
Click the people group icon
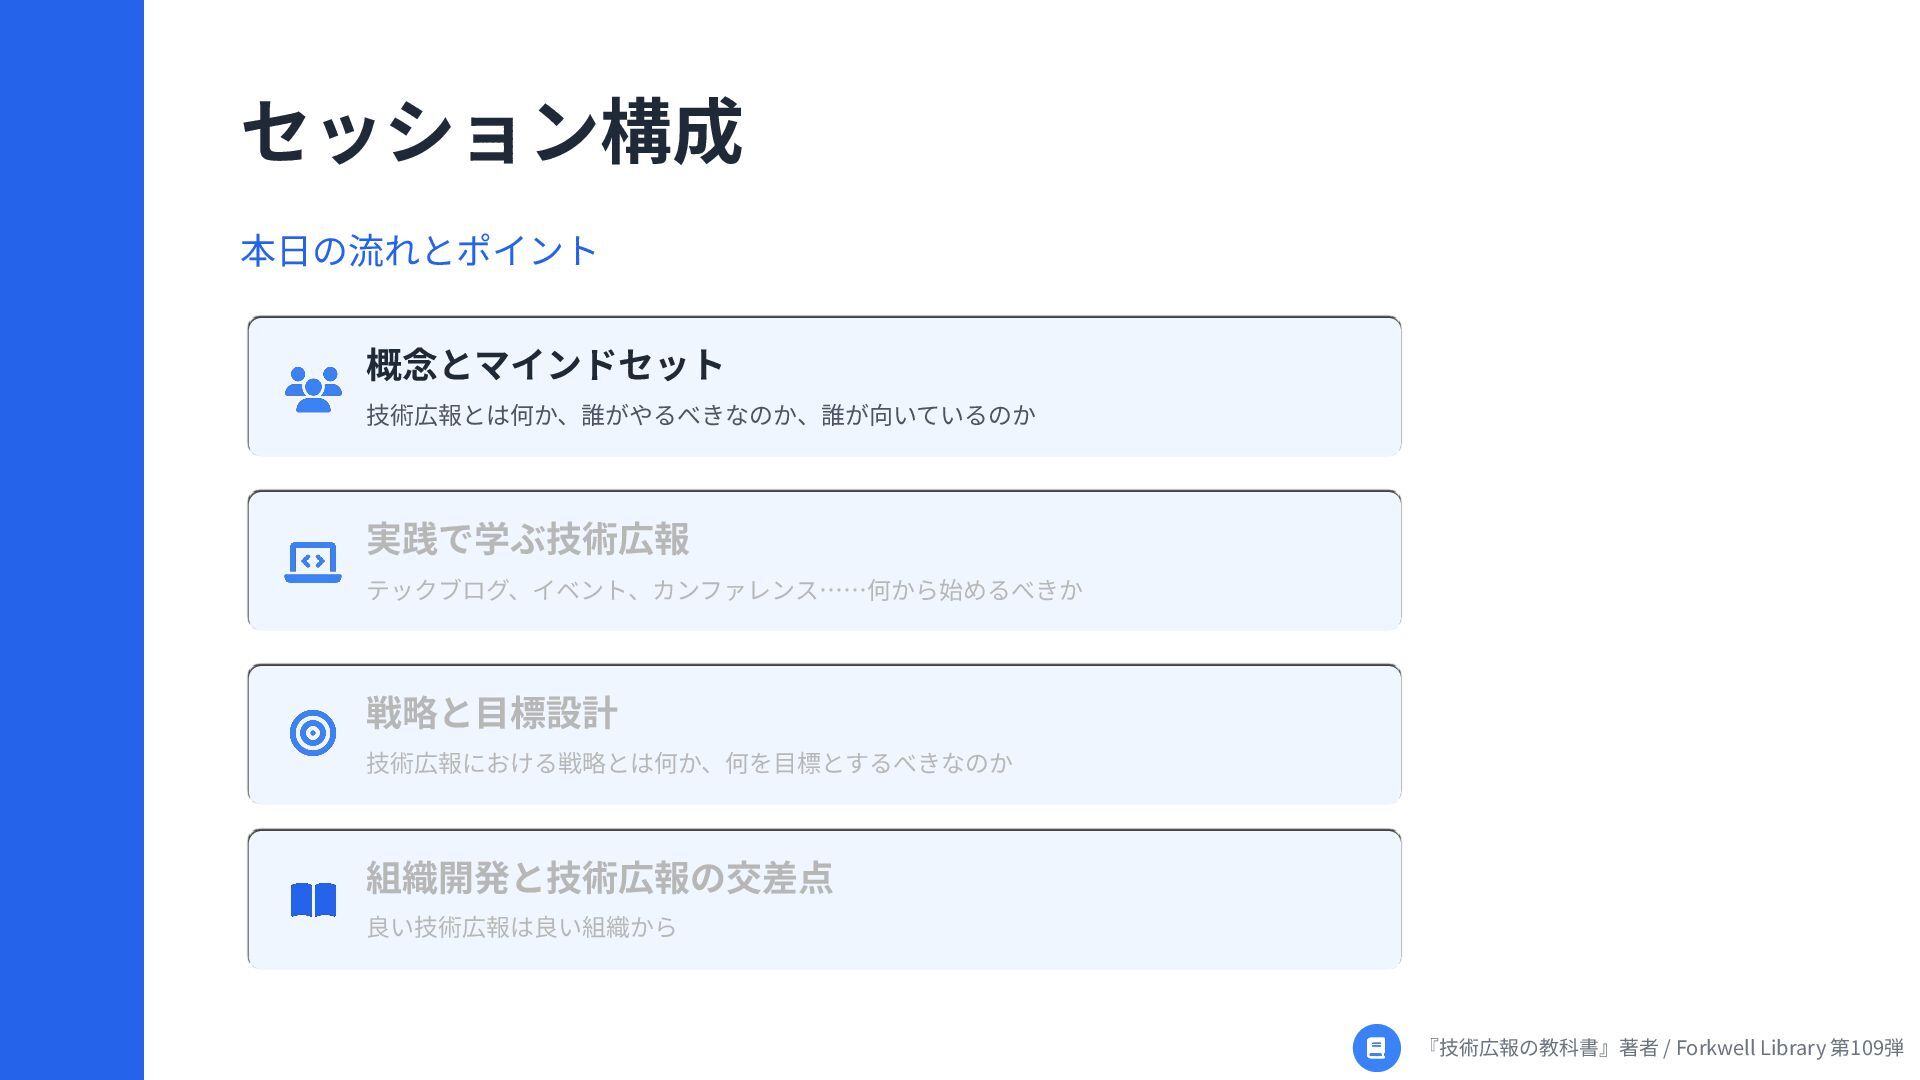pyautogui.click(x=313, y=389)
